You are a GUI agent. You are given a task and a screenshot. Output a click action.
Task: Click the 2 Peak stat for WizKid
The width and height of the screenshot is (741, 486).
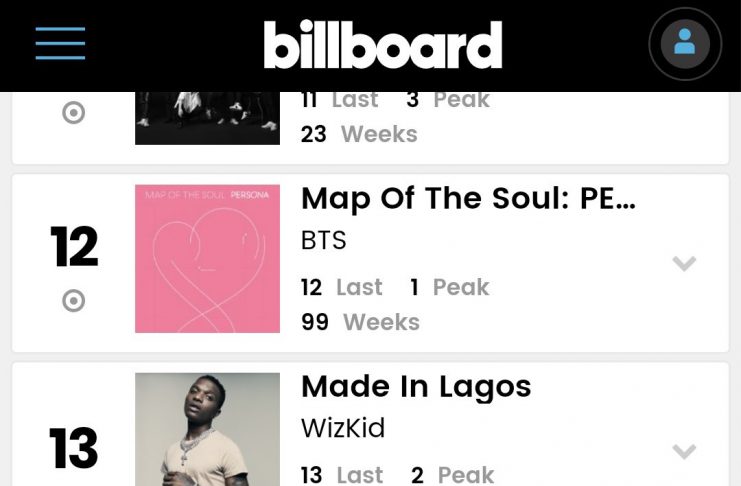[x=452, y=474]
